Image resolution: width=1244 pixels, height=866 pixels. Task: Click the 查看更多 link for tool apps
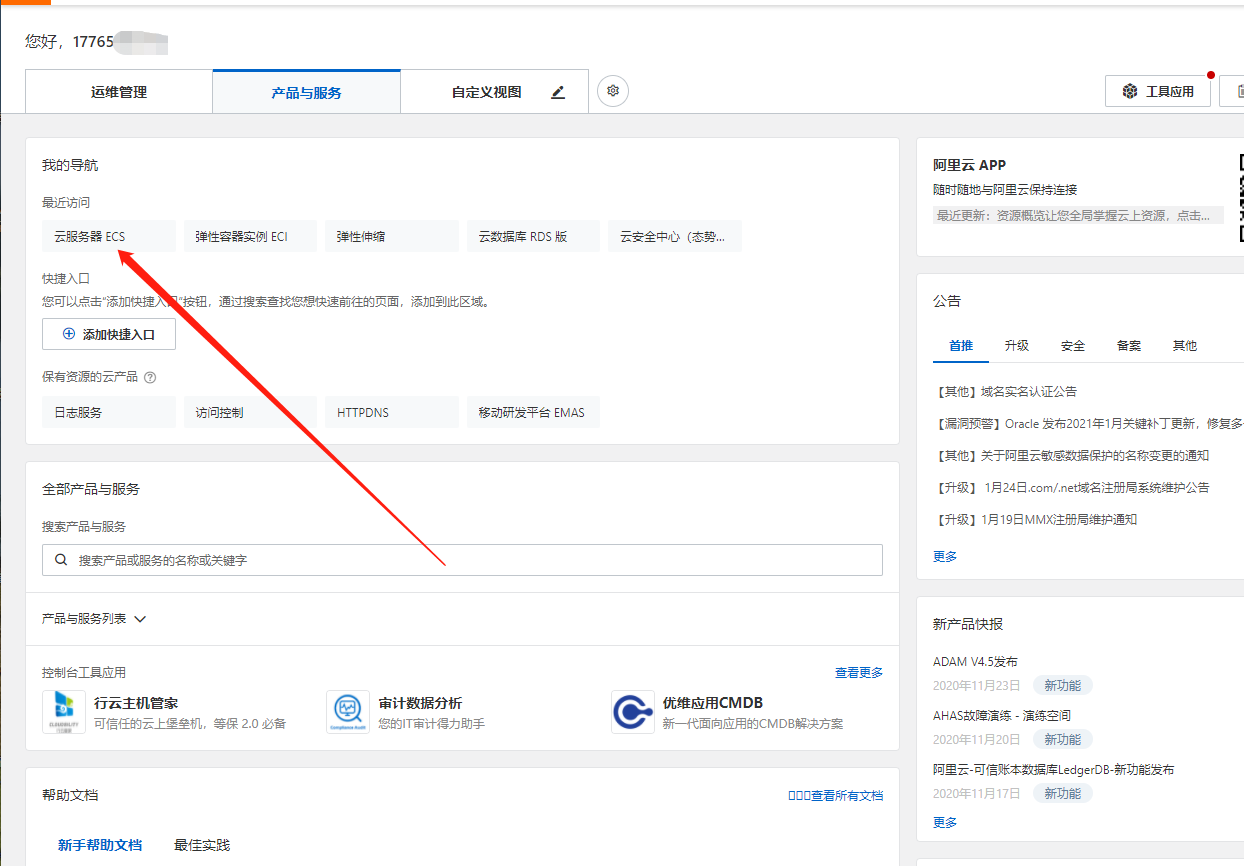859,673
